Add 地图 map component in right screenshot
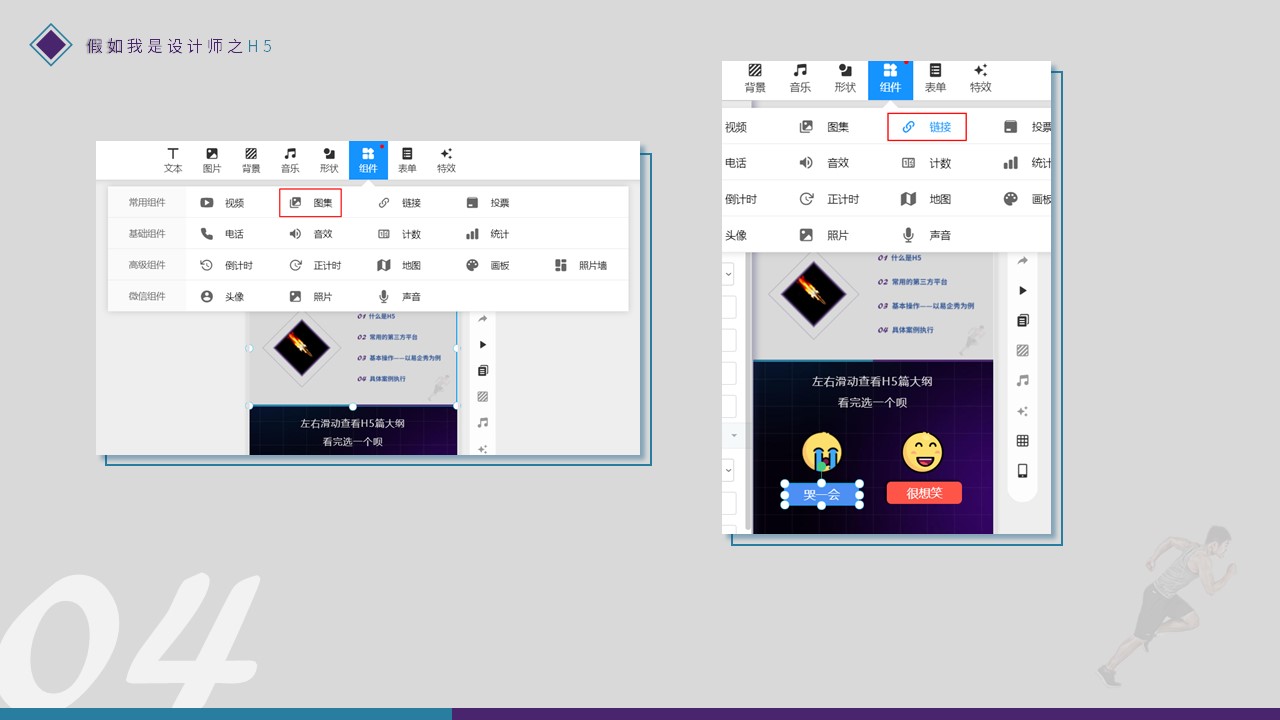Image resolution: width=1280 pixels, height=720 pixels. tap(927, 199)
